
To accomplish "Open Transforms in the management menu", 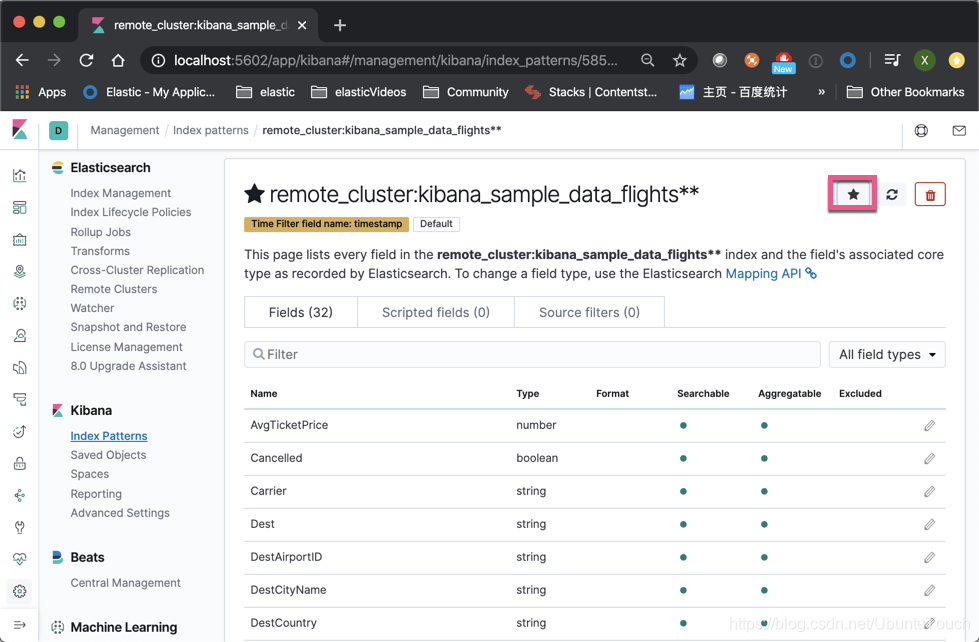I will tap(100, 251).
